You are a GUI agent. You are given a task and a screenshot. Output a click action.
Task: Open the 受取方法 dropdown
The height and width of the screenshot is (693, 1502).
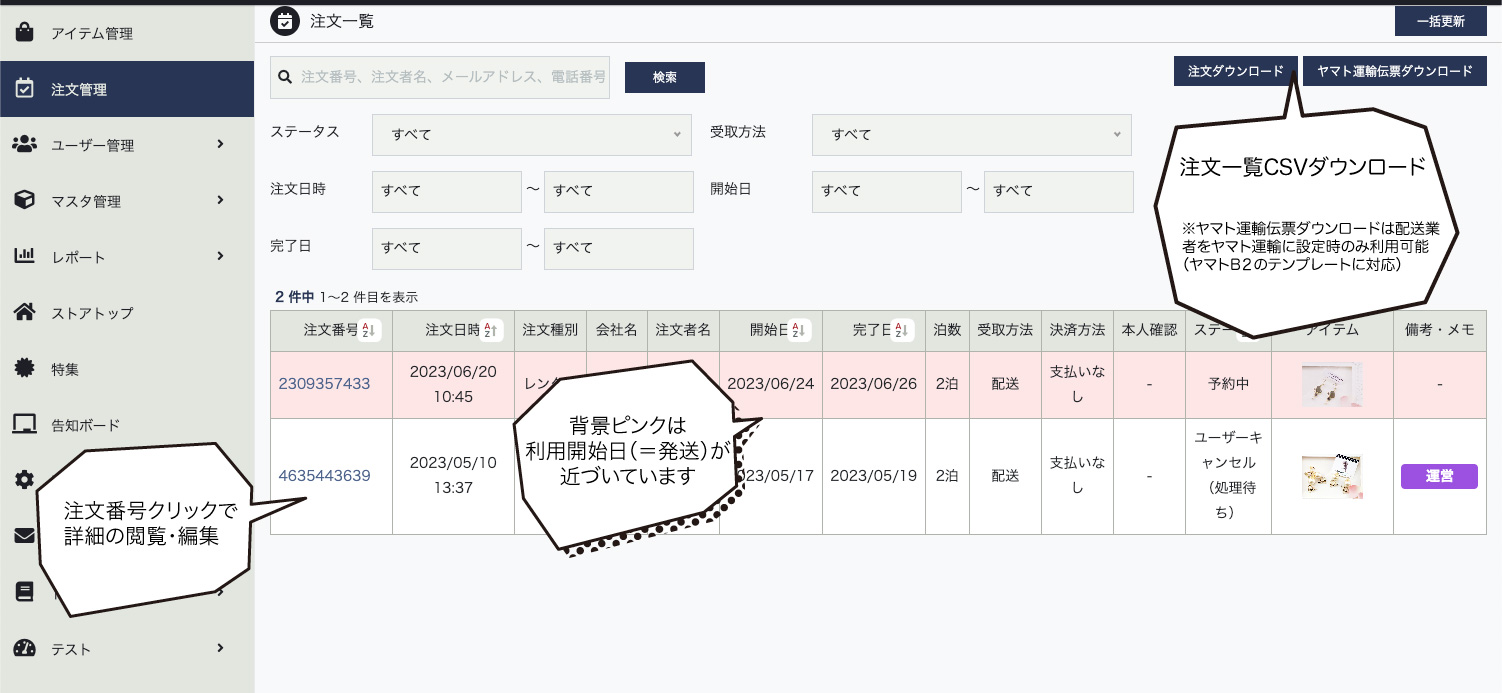click(971, 135)
